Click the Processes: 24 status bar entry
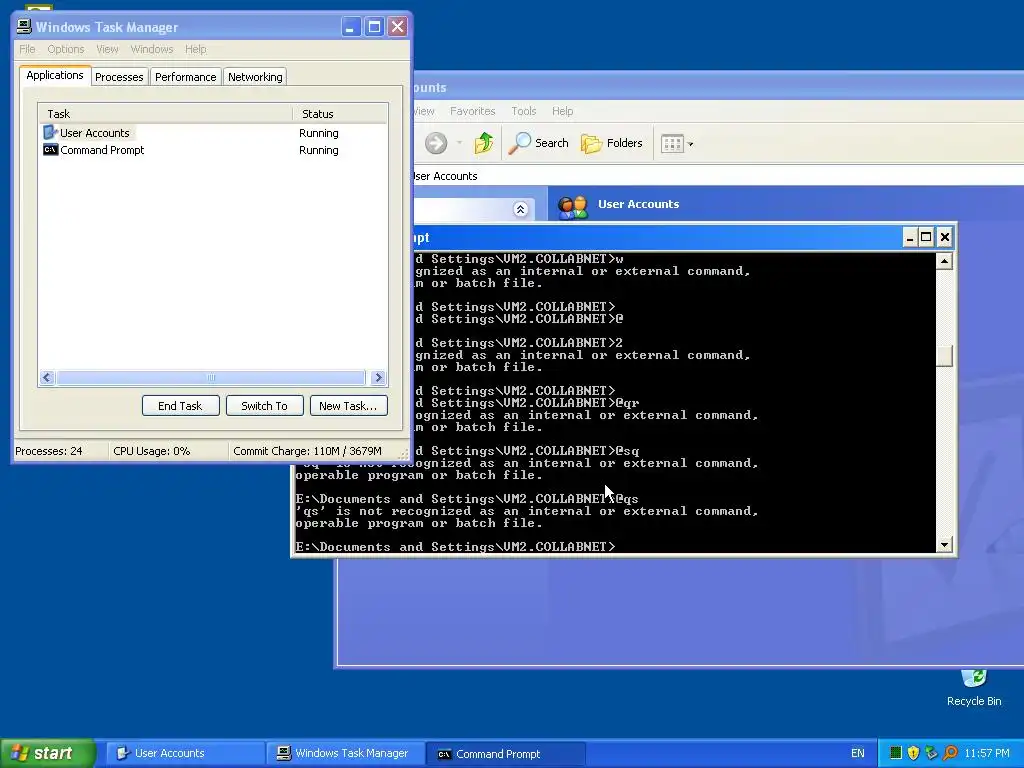Viewport: 1024px width, 768px height. click(x=49, y=451)
